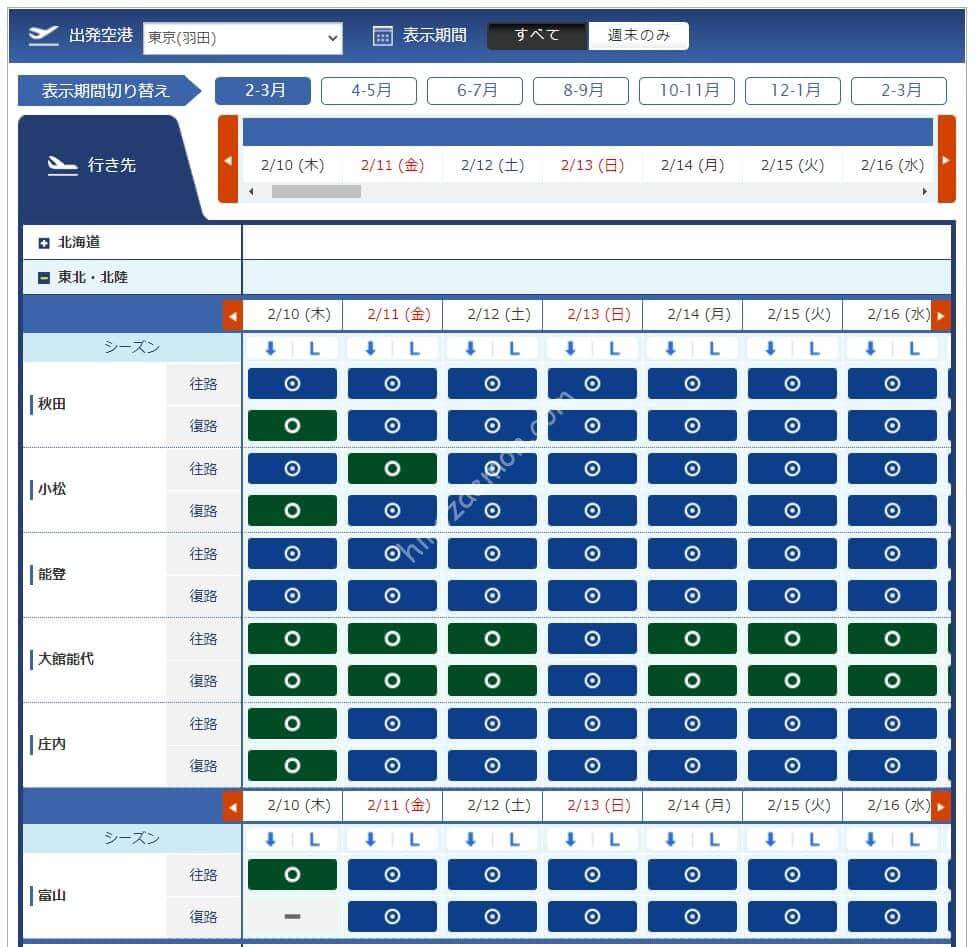Select 大館能代 往路 blue availability on 2/13
Viewport: 975px width, 947px height.
click(592, 639)
